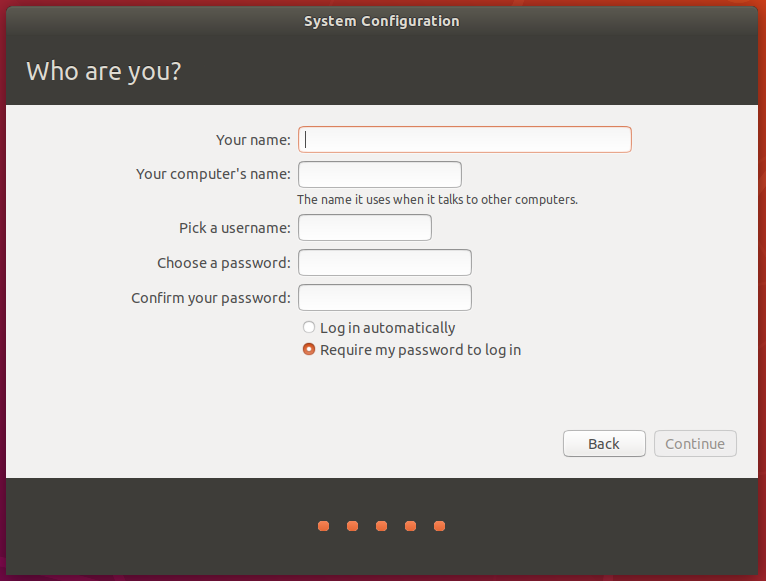Click the greyed-out Continue button
Screen dimensions: 766x581
click(x=695, y=444)
